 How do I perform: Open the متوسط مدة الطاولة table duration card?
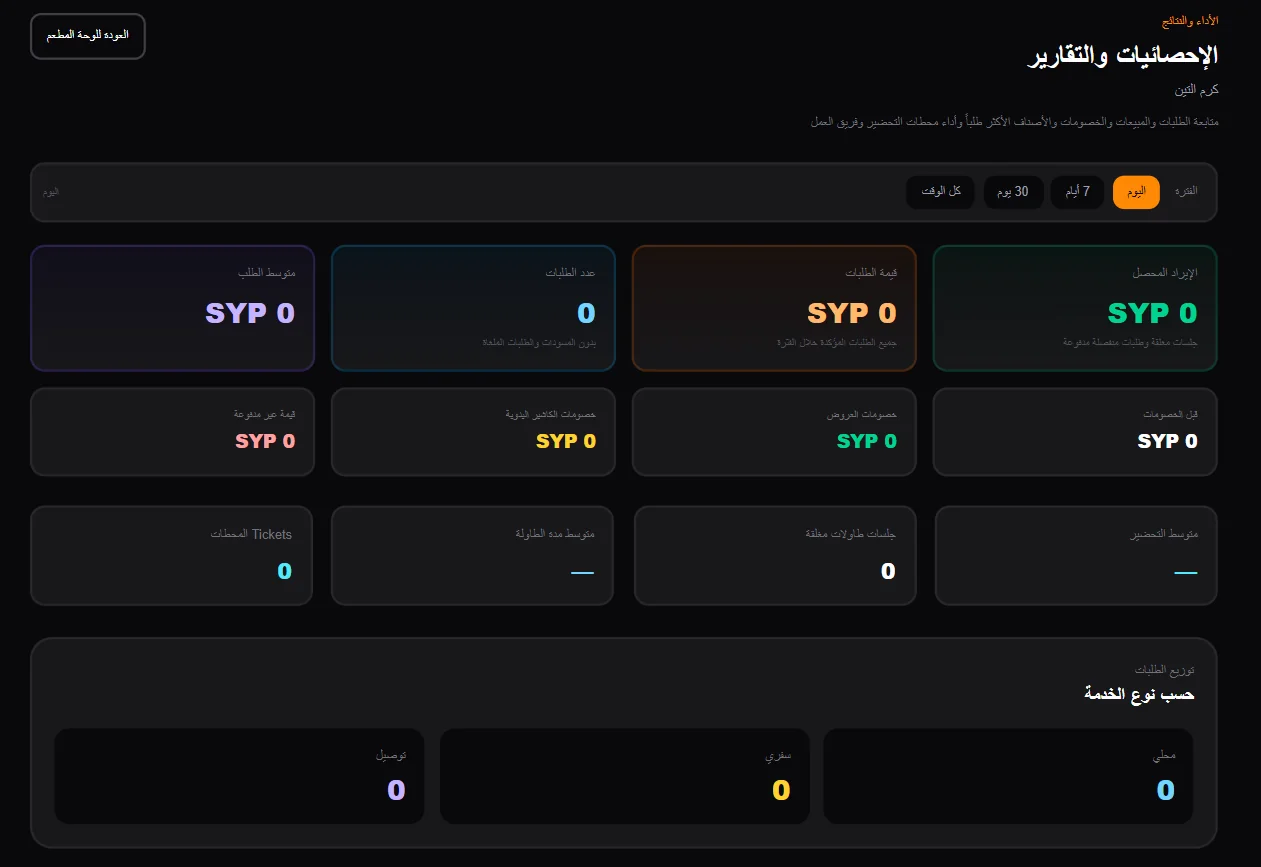coord(472,556)
